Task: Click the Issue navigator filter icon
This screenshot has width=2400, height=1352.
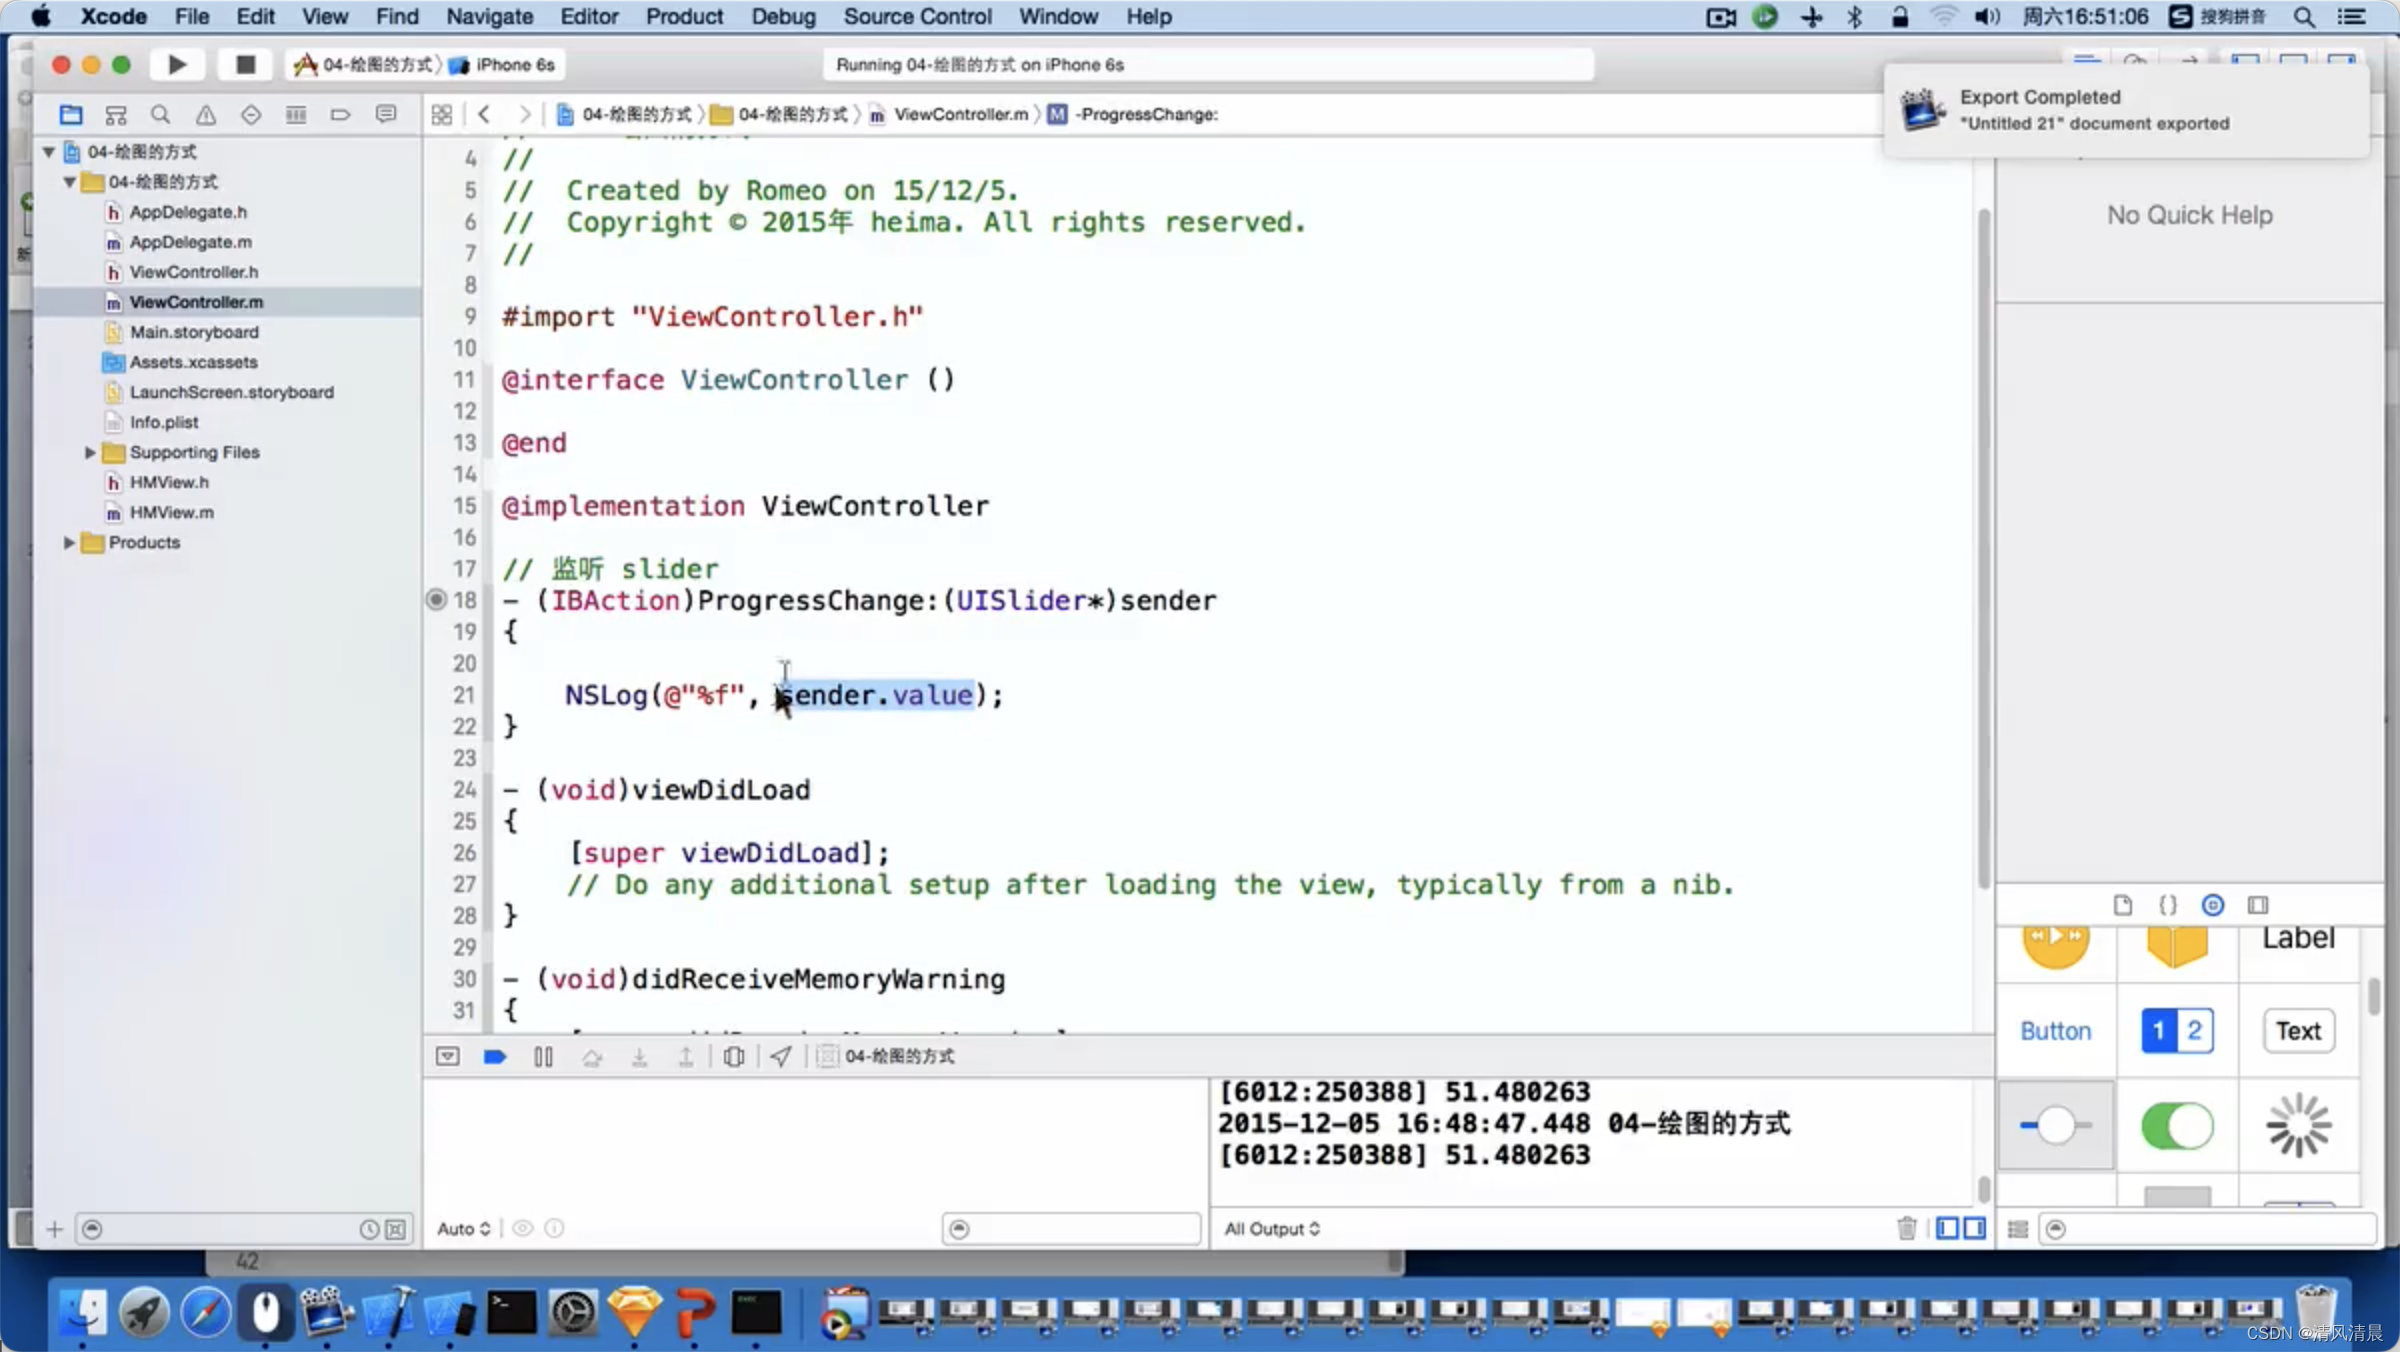Action: click(204, 114)
